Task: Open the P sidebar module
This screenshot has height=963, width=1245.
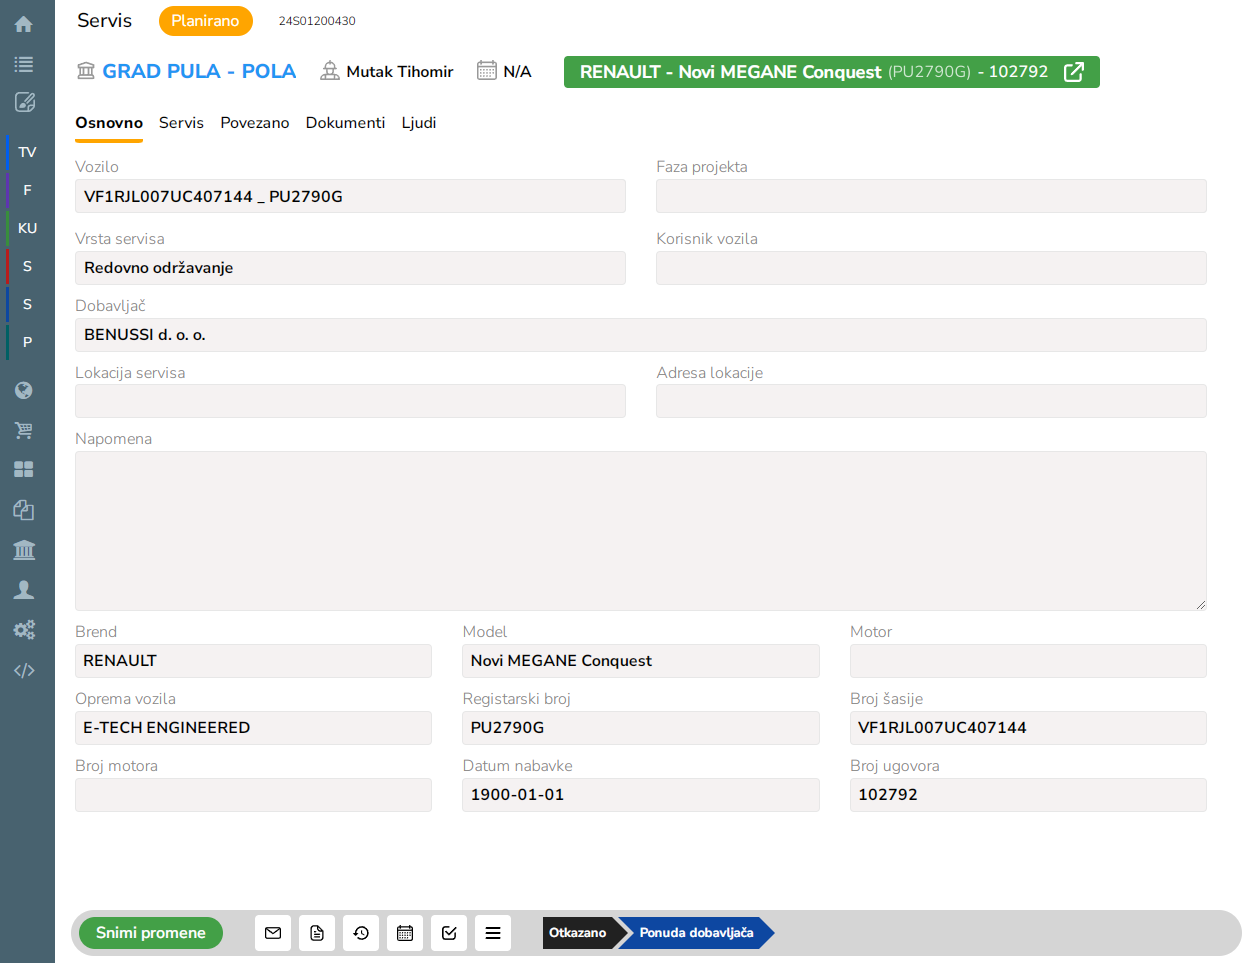Action: 27,342
